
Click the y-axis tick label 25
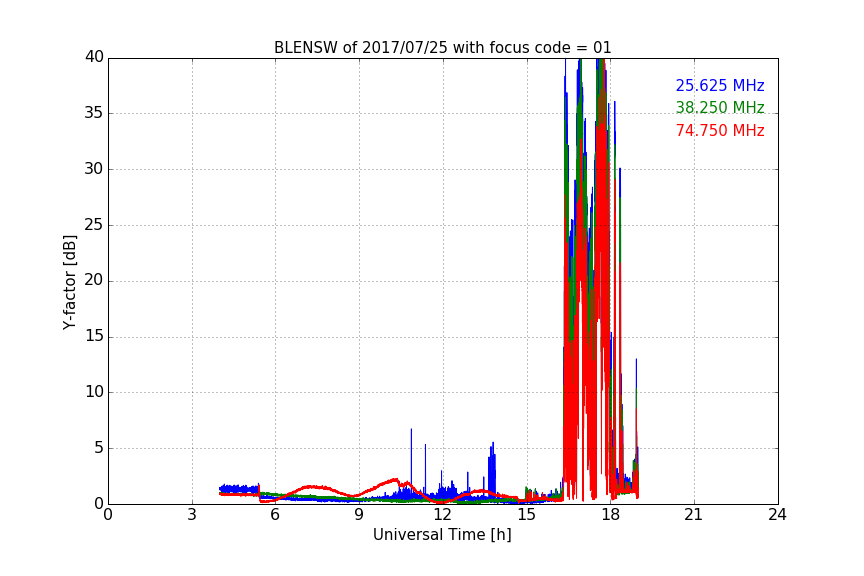pos(94,224)
